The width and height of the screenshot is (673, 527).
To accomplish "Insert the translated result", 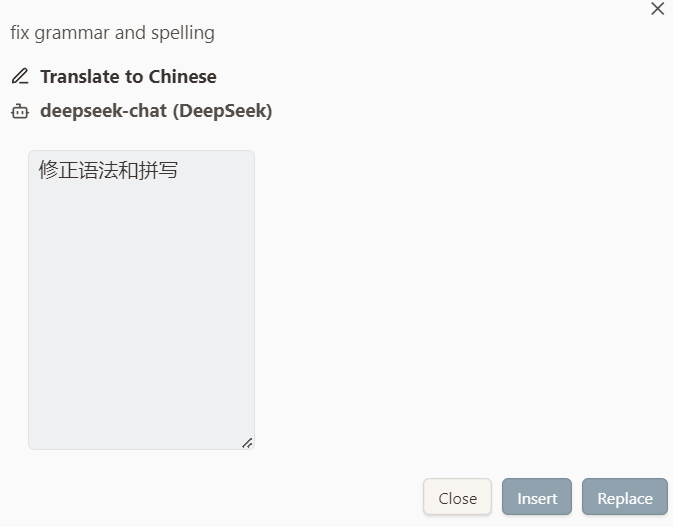I will 537,497.
